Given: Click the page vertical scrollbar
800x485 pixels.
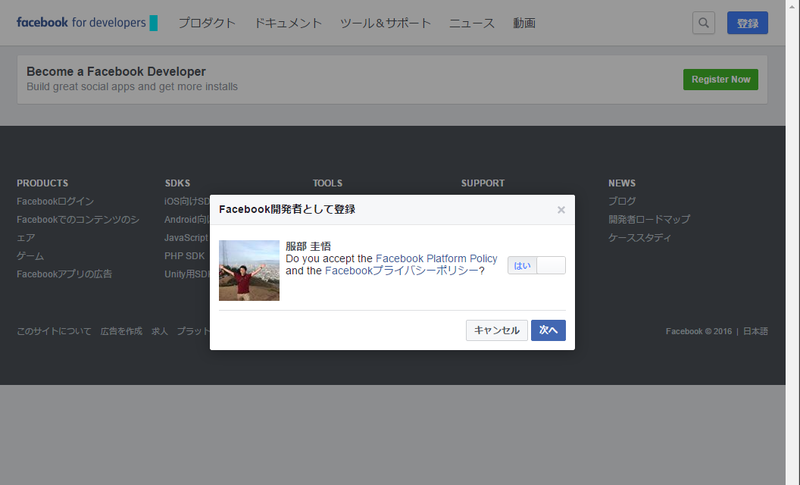Looking at the screenshot, I should [793, 242].
